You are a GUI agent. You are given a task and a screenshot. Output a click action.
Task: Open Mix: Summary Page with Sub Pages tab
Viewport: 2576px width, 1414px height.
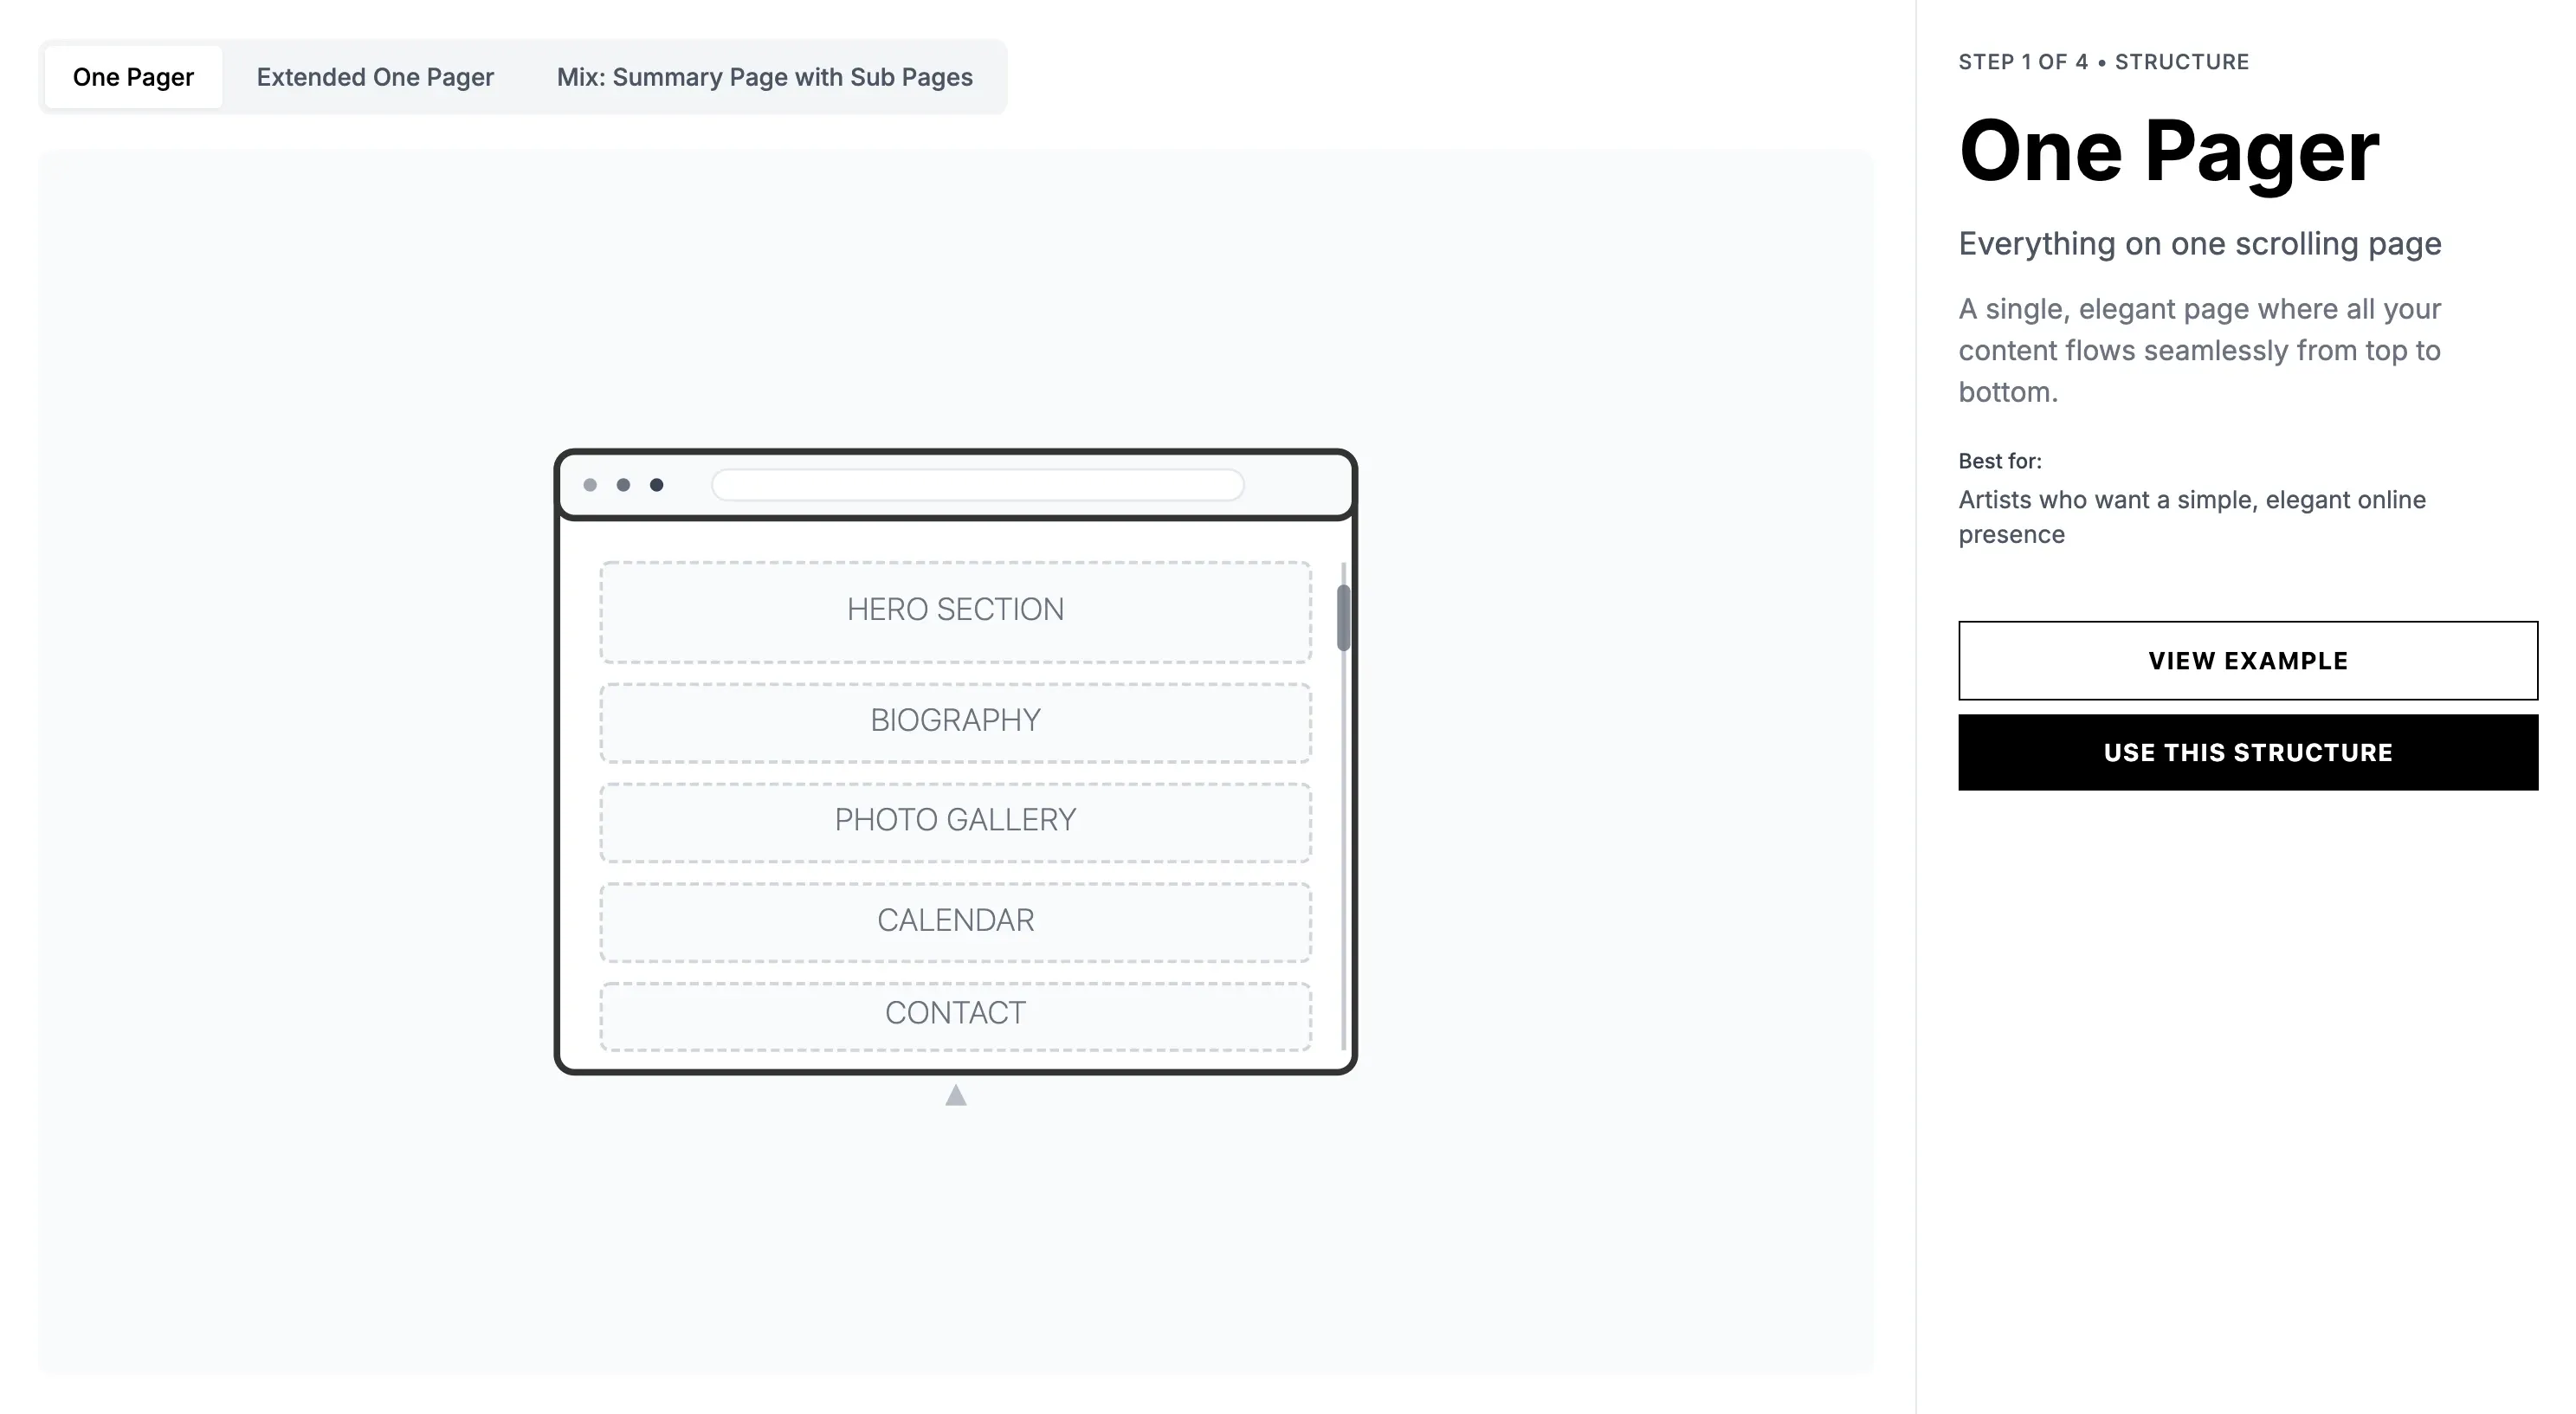click(764, 77)
